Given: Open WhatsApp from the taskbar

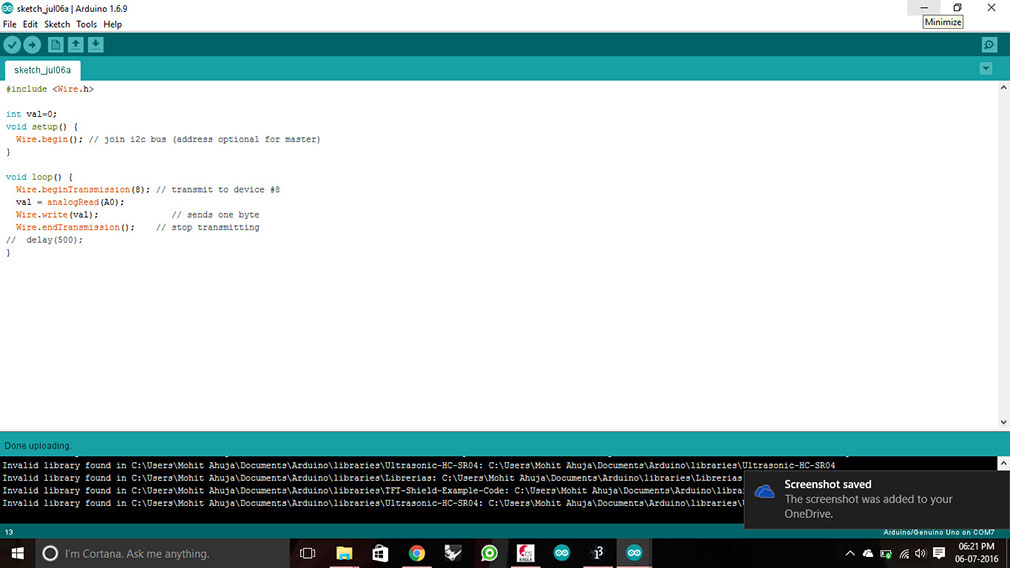Looking at the screenshot, I should 489,553.
